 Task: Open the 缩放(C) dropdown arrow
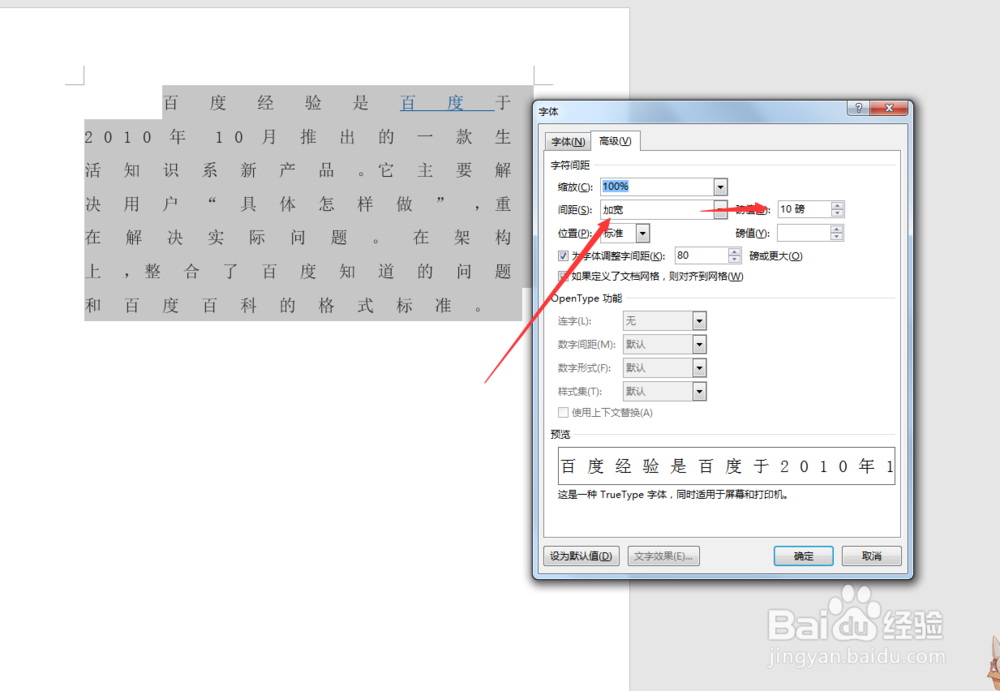[x=721, y=187]
